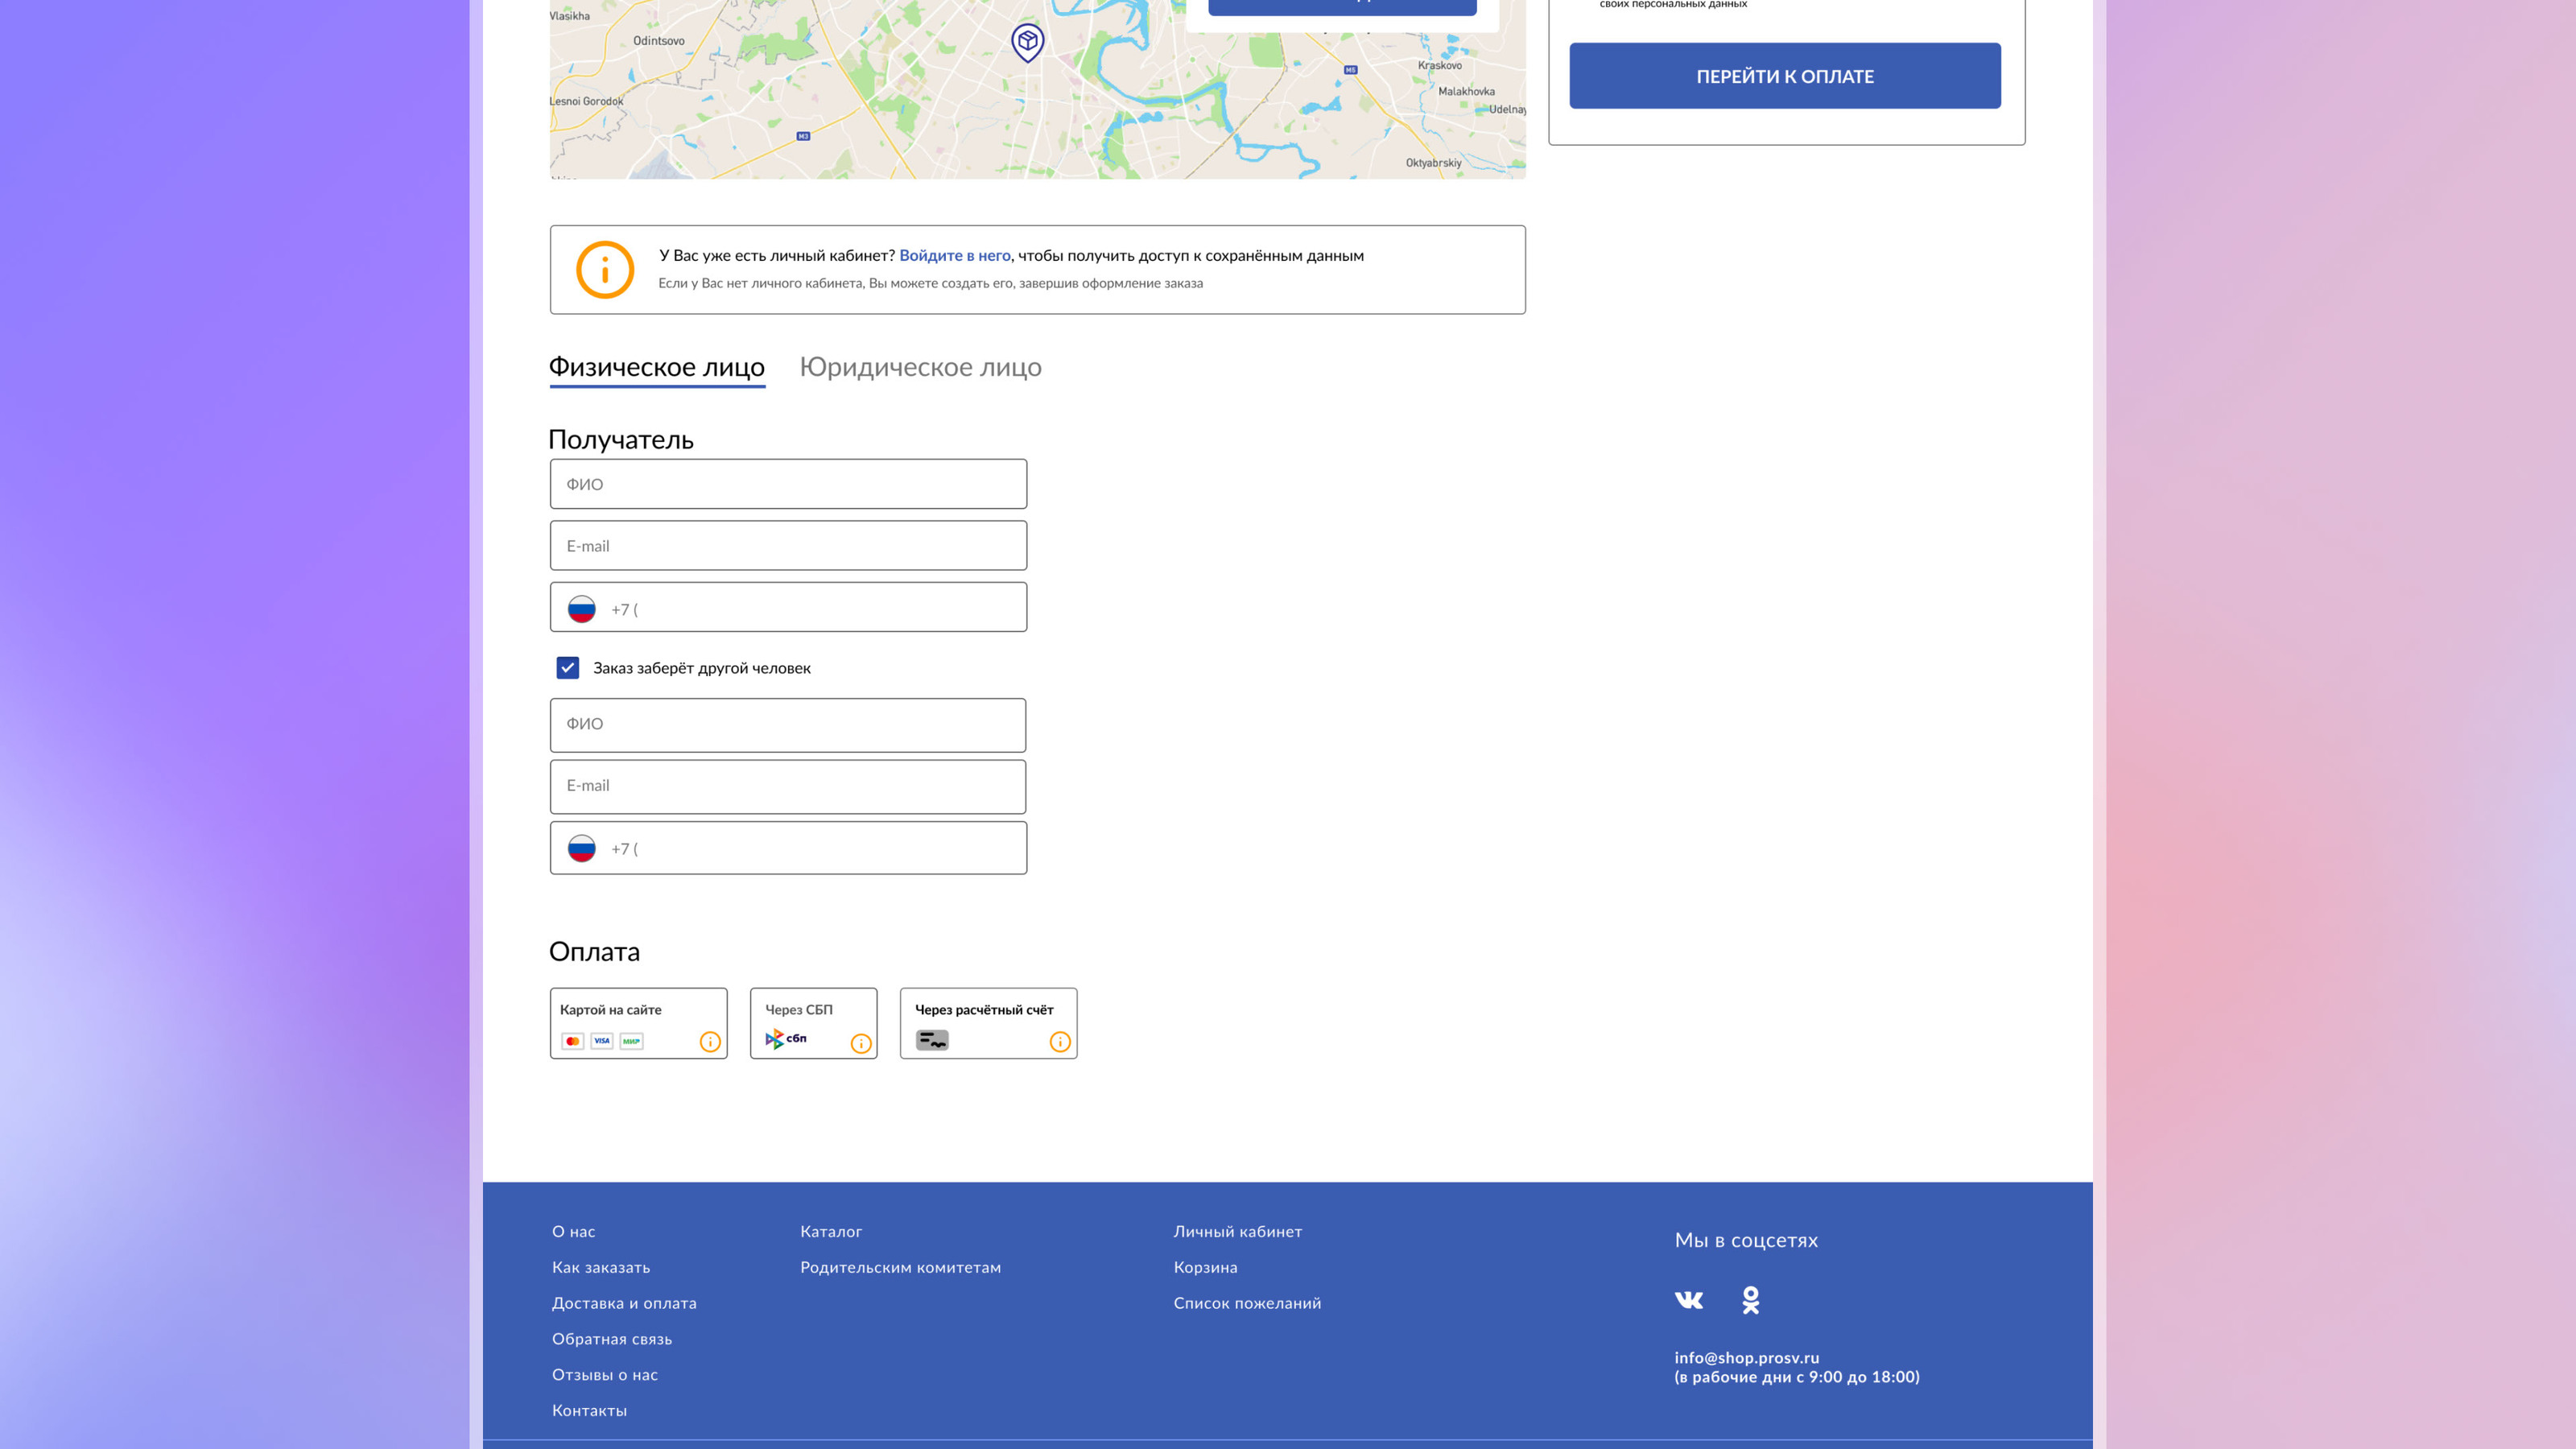Click the second E-mail input field
The image size is (2576, 1449).
[788, 786]
